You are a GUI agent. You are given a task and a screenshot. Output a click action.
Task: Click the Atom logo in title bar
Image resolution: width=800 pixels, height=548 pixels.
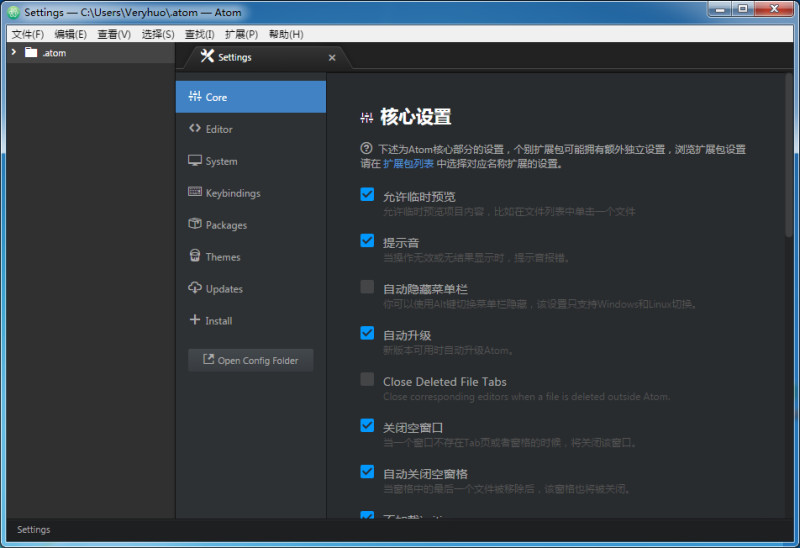pyautogui.click(x=13, y=12)
